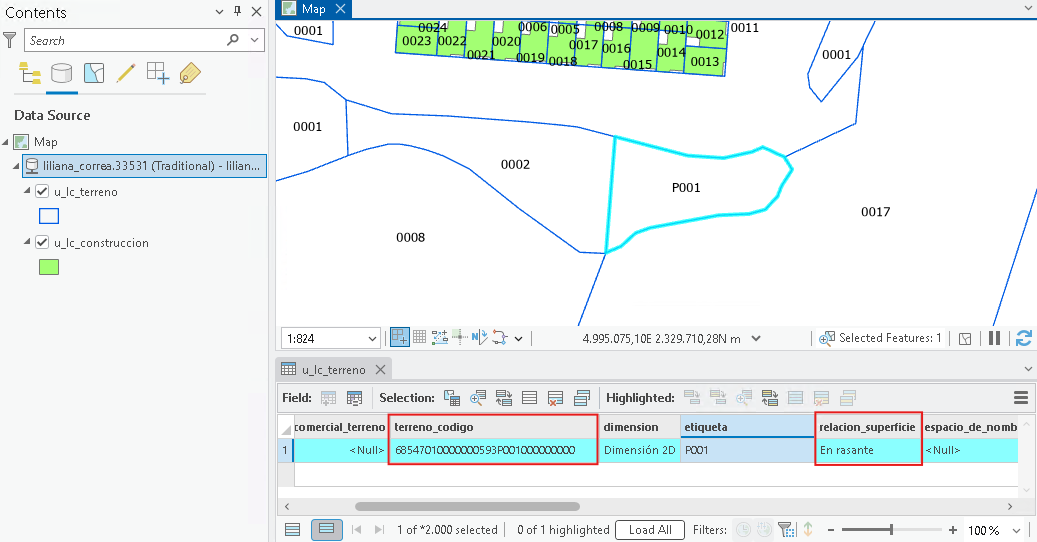Open the coordinate display units dropdown
This screenshot has width=1037, height=542.
(756, 338)
